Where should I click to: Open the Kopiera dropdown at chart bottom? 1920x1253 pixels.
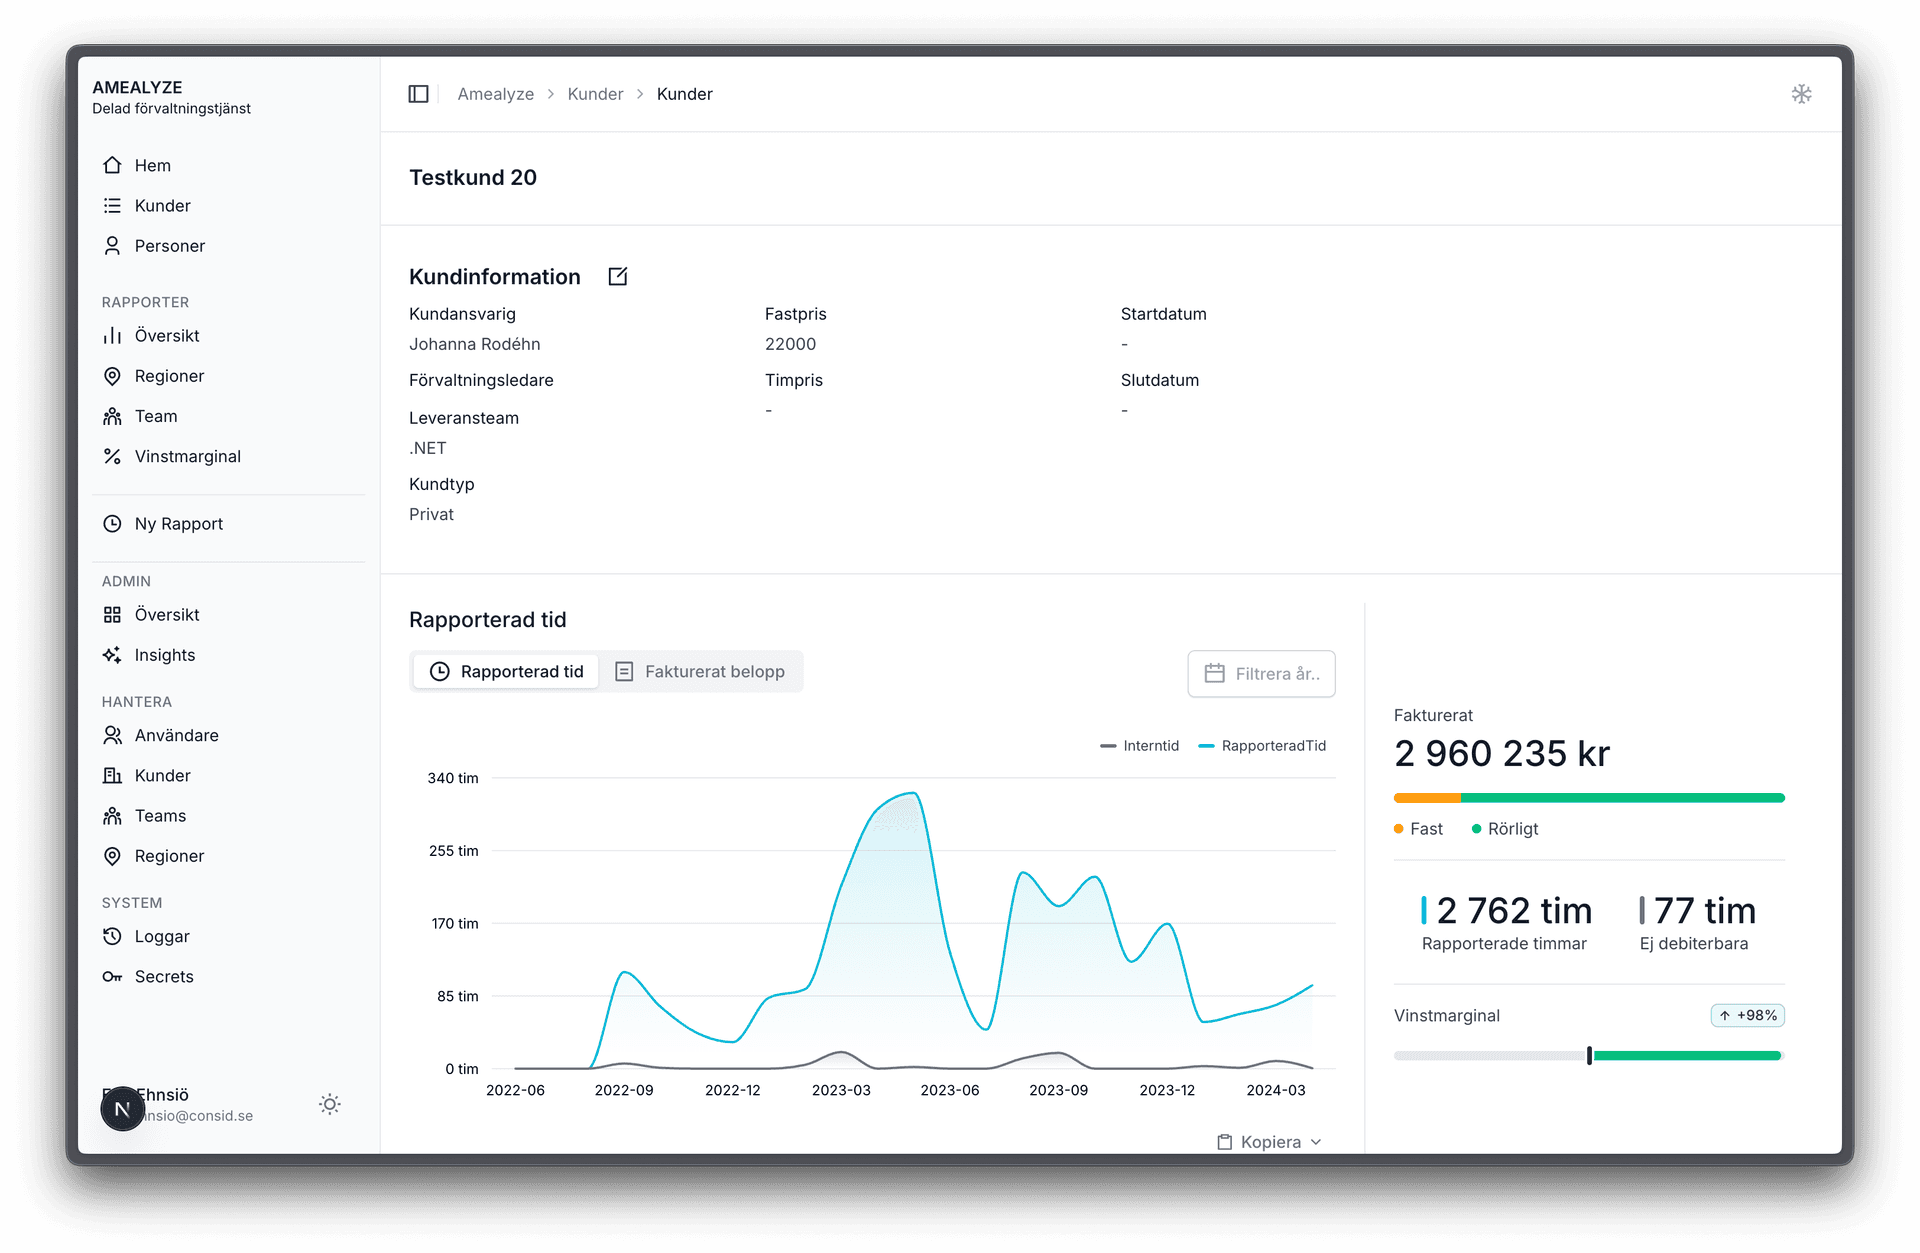pyautogui.click(x=1268, y=1141)
